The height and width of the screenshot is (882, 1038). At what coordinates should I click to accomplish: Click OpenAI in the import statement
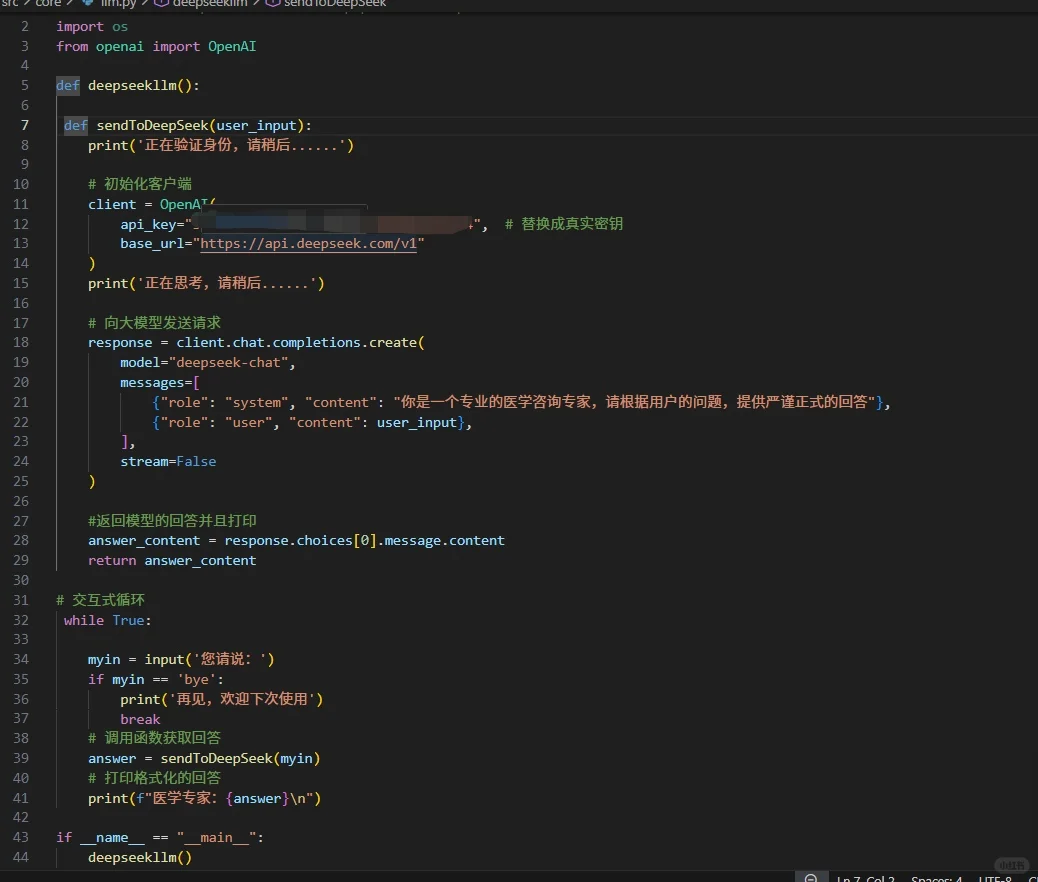[232, 46]
